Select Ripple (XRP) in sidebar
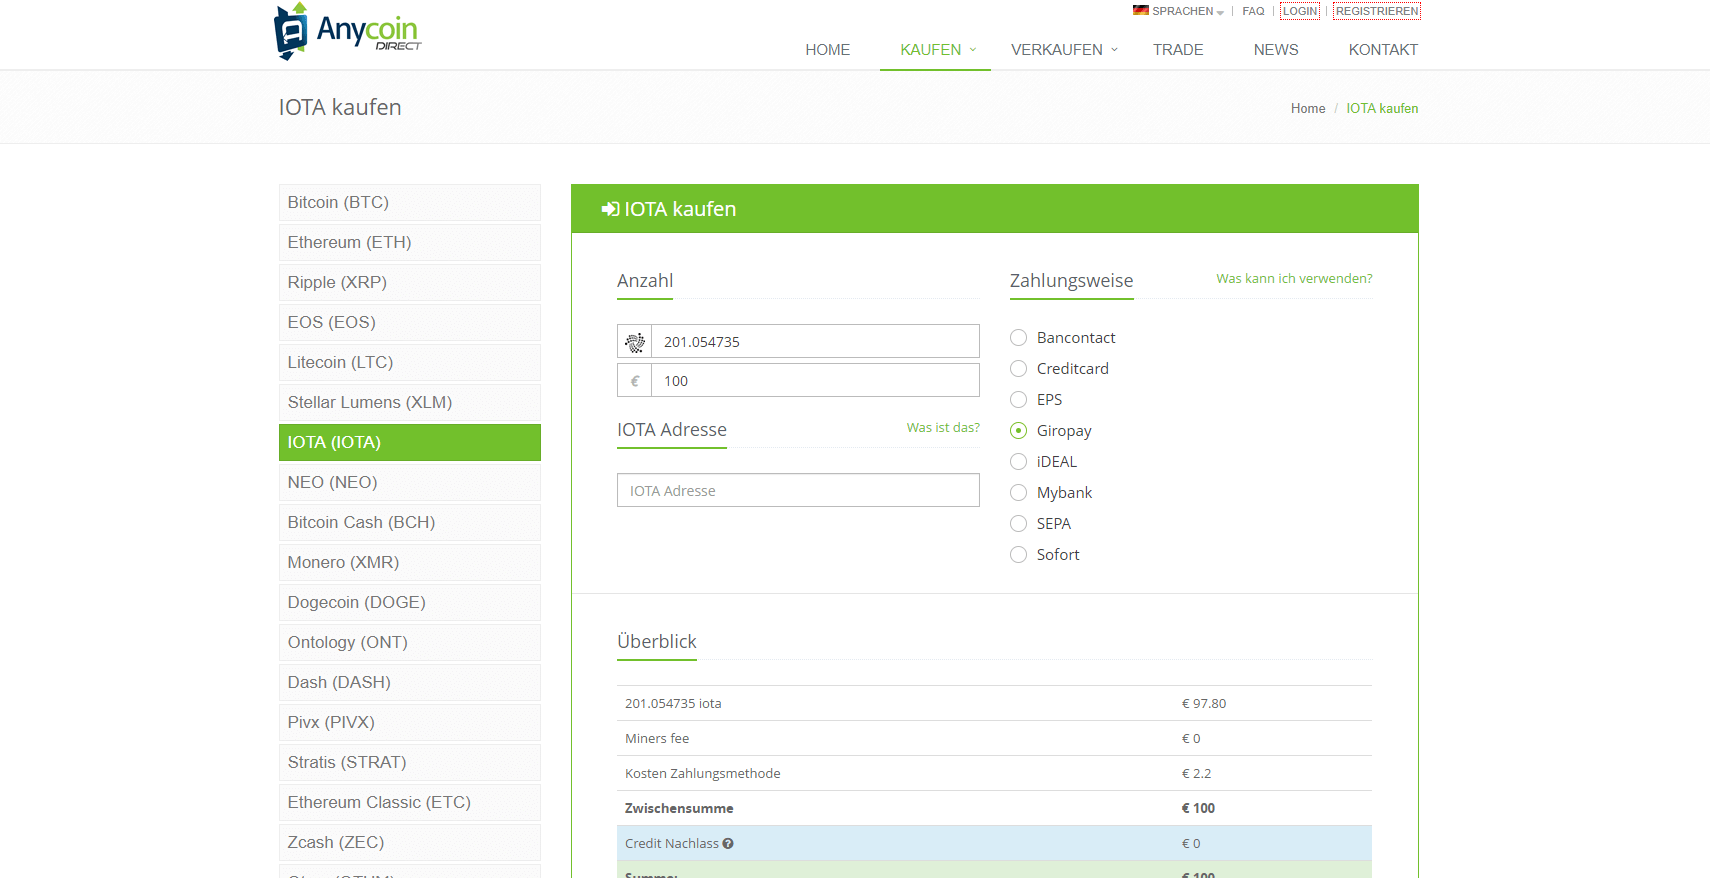This screenshot has width=1710, height=878. (x=410, y=282)
